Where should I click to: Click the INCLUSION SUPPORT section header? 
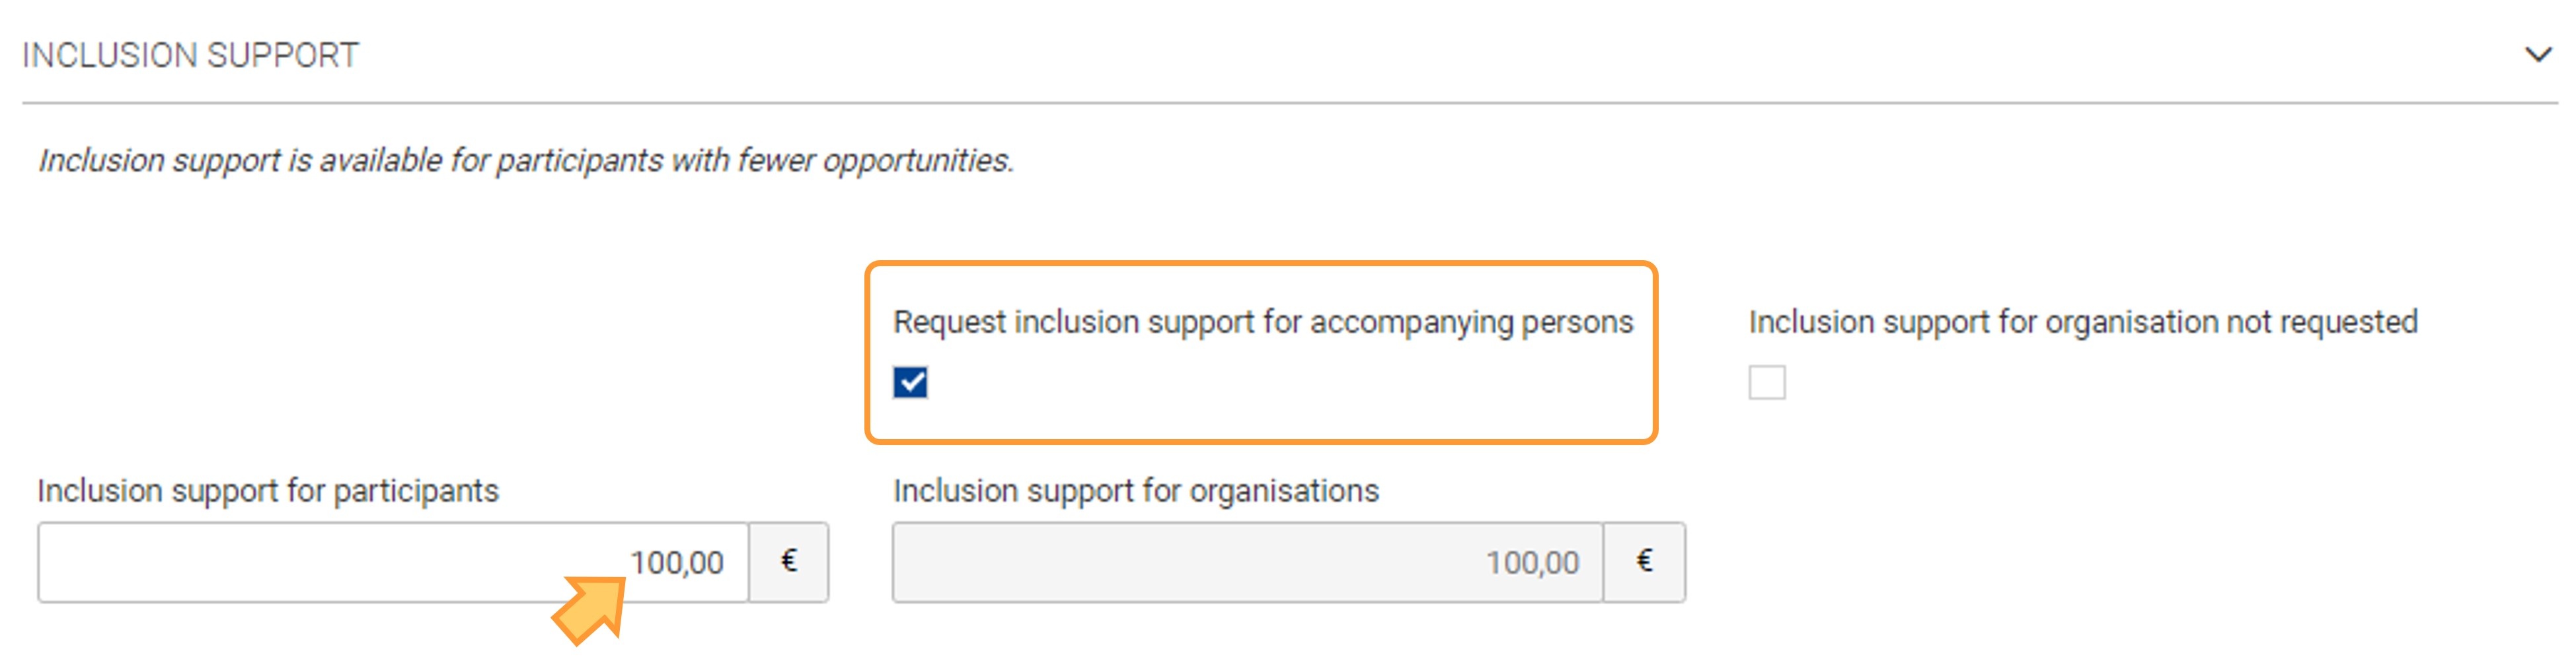190,55
